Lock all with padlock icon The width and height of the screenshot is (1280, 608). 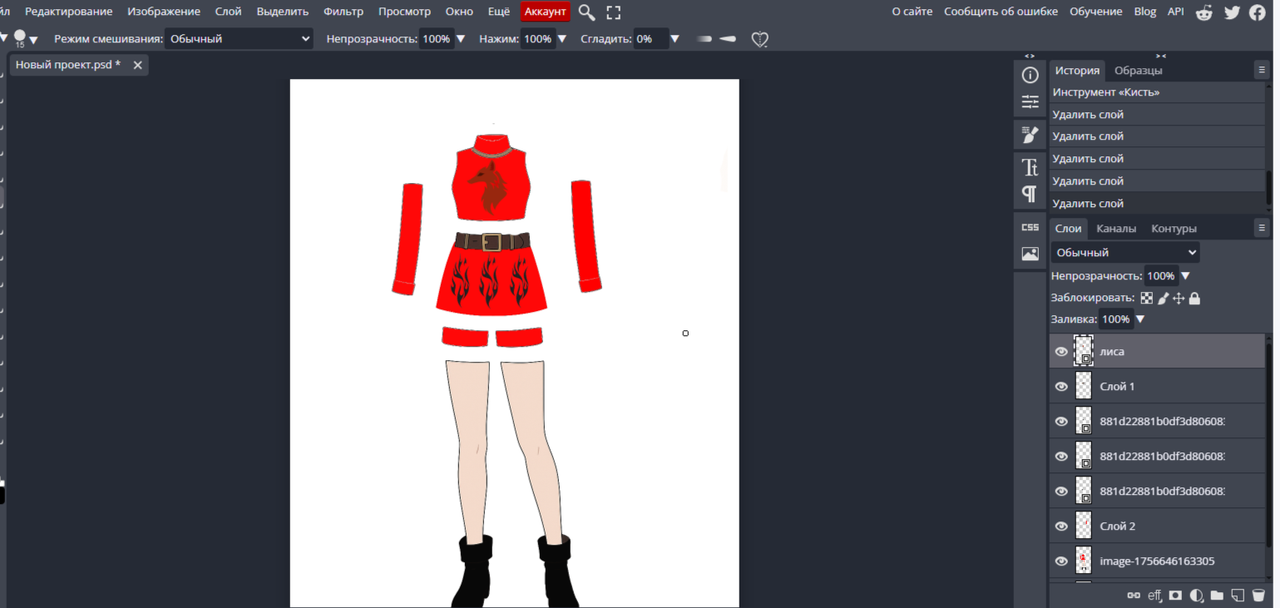point(1194,298)
